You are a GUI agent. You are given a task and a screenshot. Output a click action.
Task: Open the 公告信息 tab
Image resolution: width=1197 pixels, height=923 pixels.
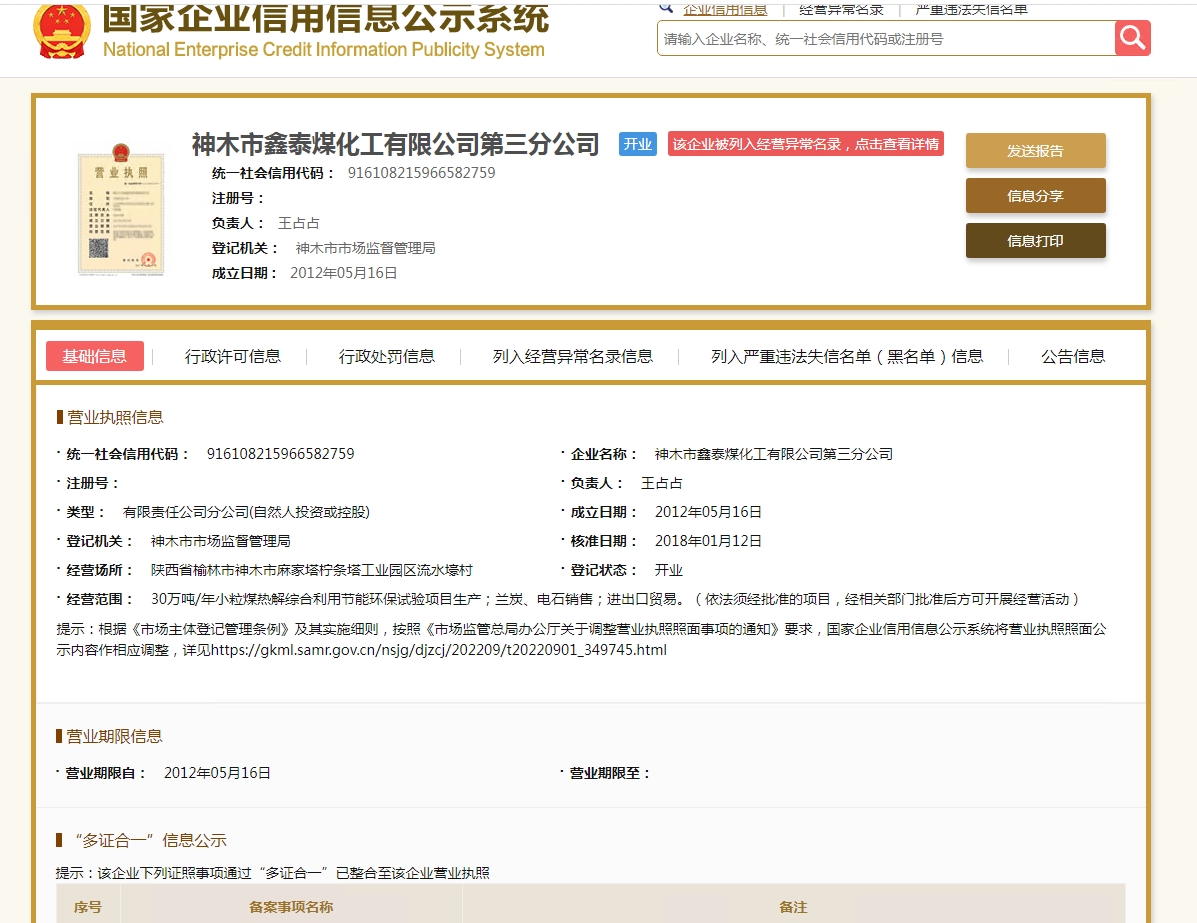pyautogui.click(x=1073, y=357)
